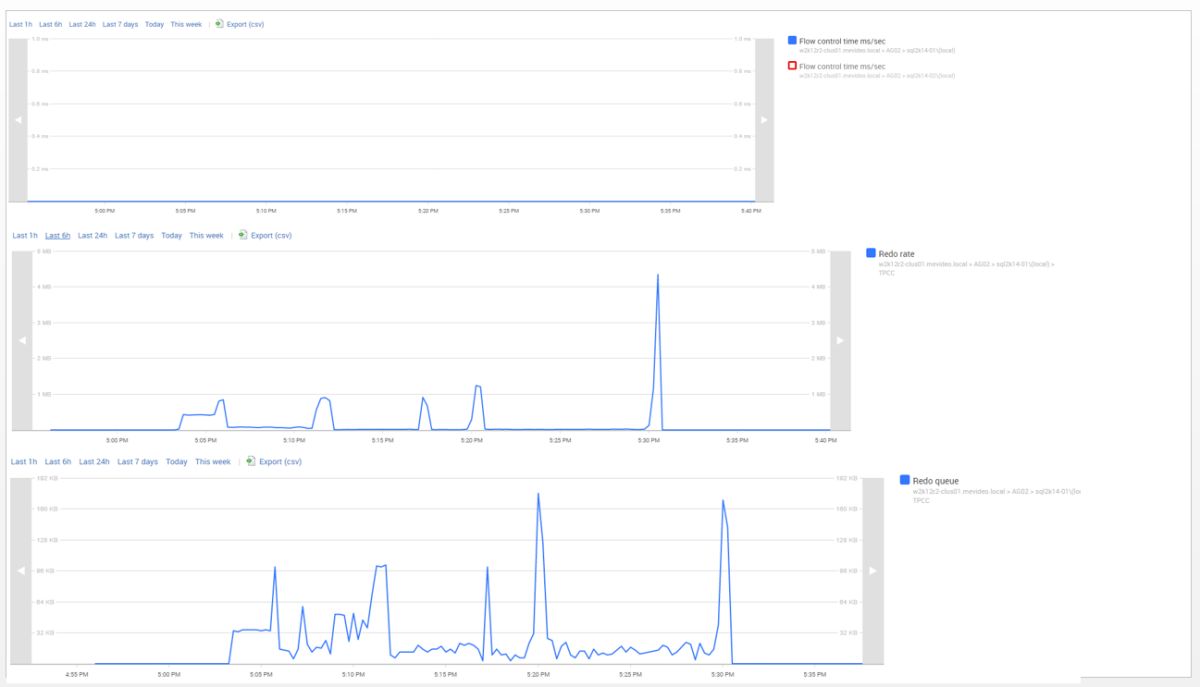The image size is (1200, 687).
Task: Select This week for the Redo rate chart
Action: click(x=207, y=236)
